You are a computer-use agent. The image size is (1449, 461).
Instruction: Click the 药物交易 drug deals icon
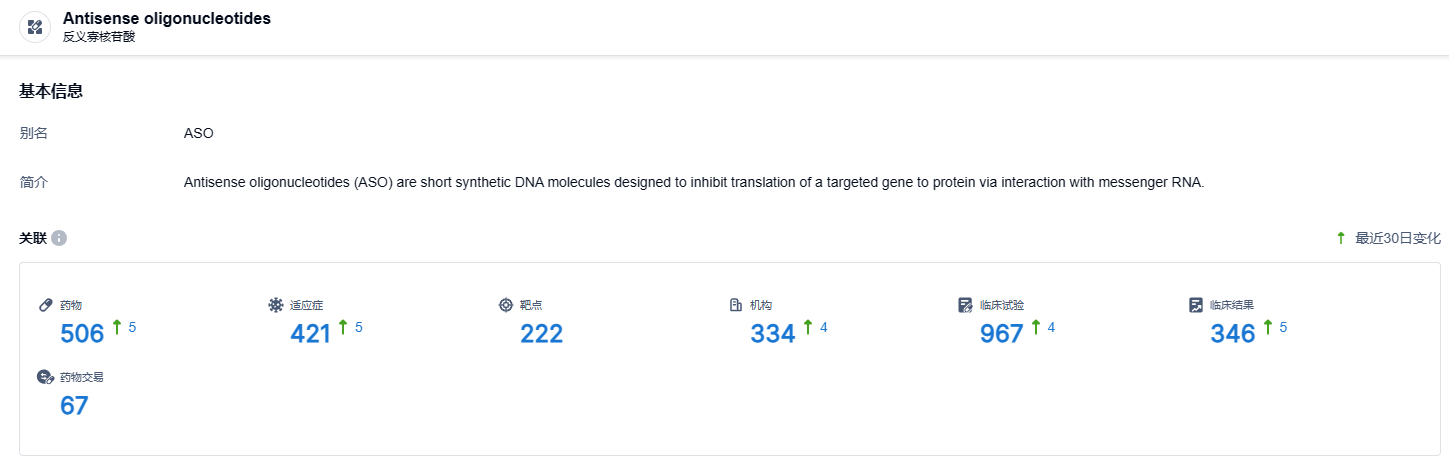point(45,377)
